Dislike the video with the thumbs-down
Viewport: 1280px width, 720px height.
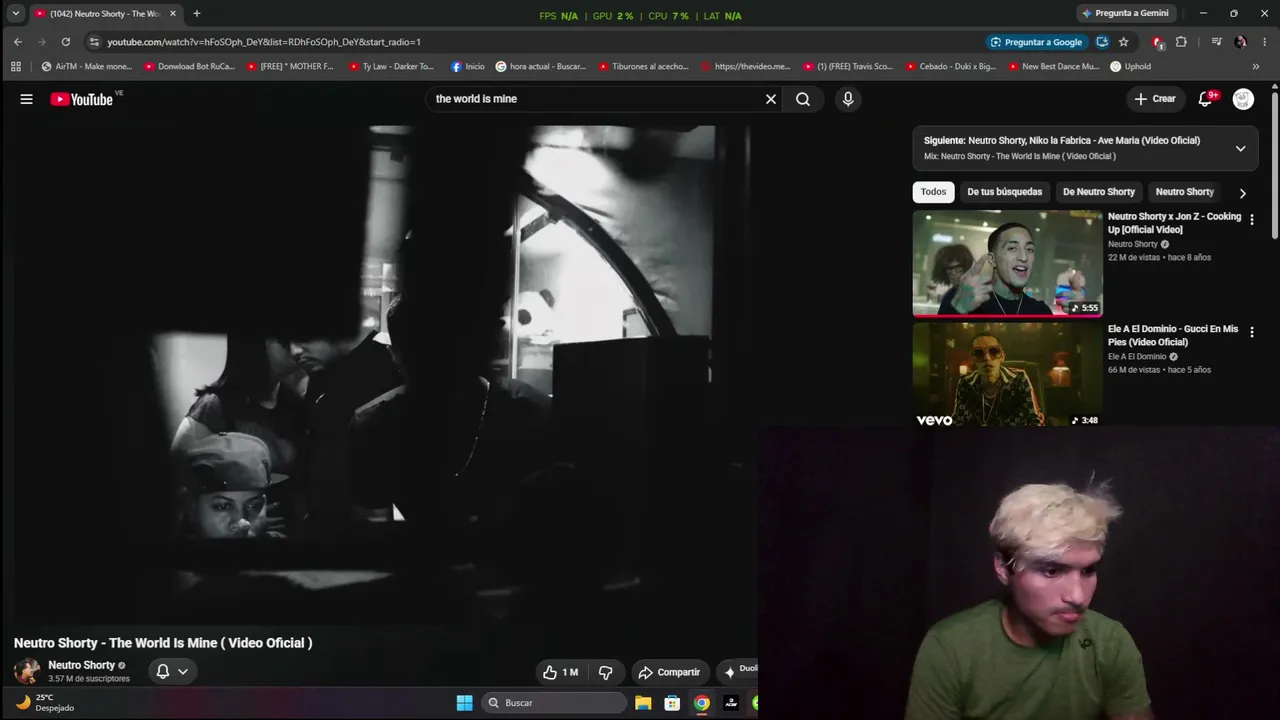coord(605,672)
